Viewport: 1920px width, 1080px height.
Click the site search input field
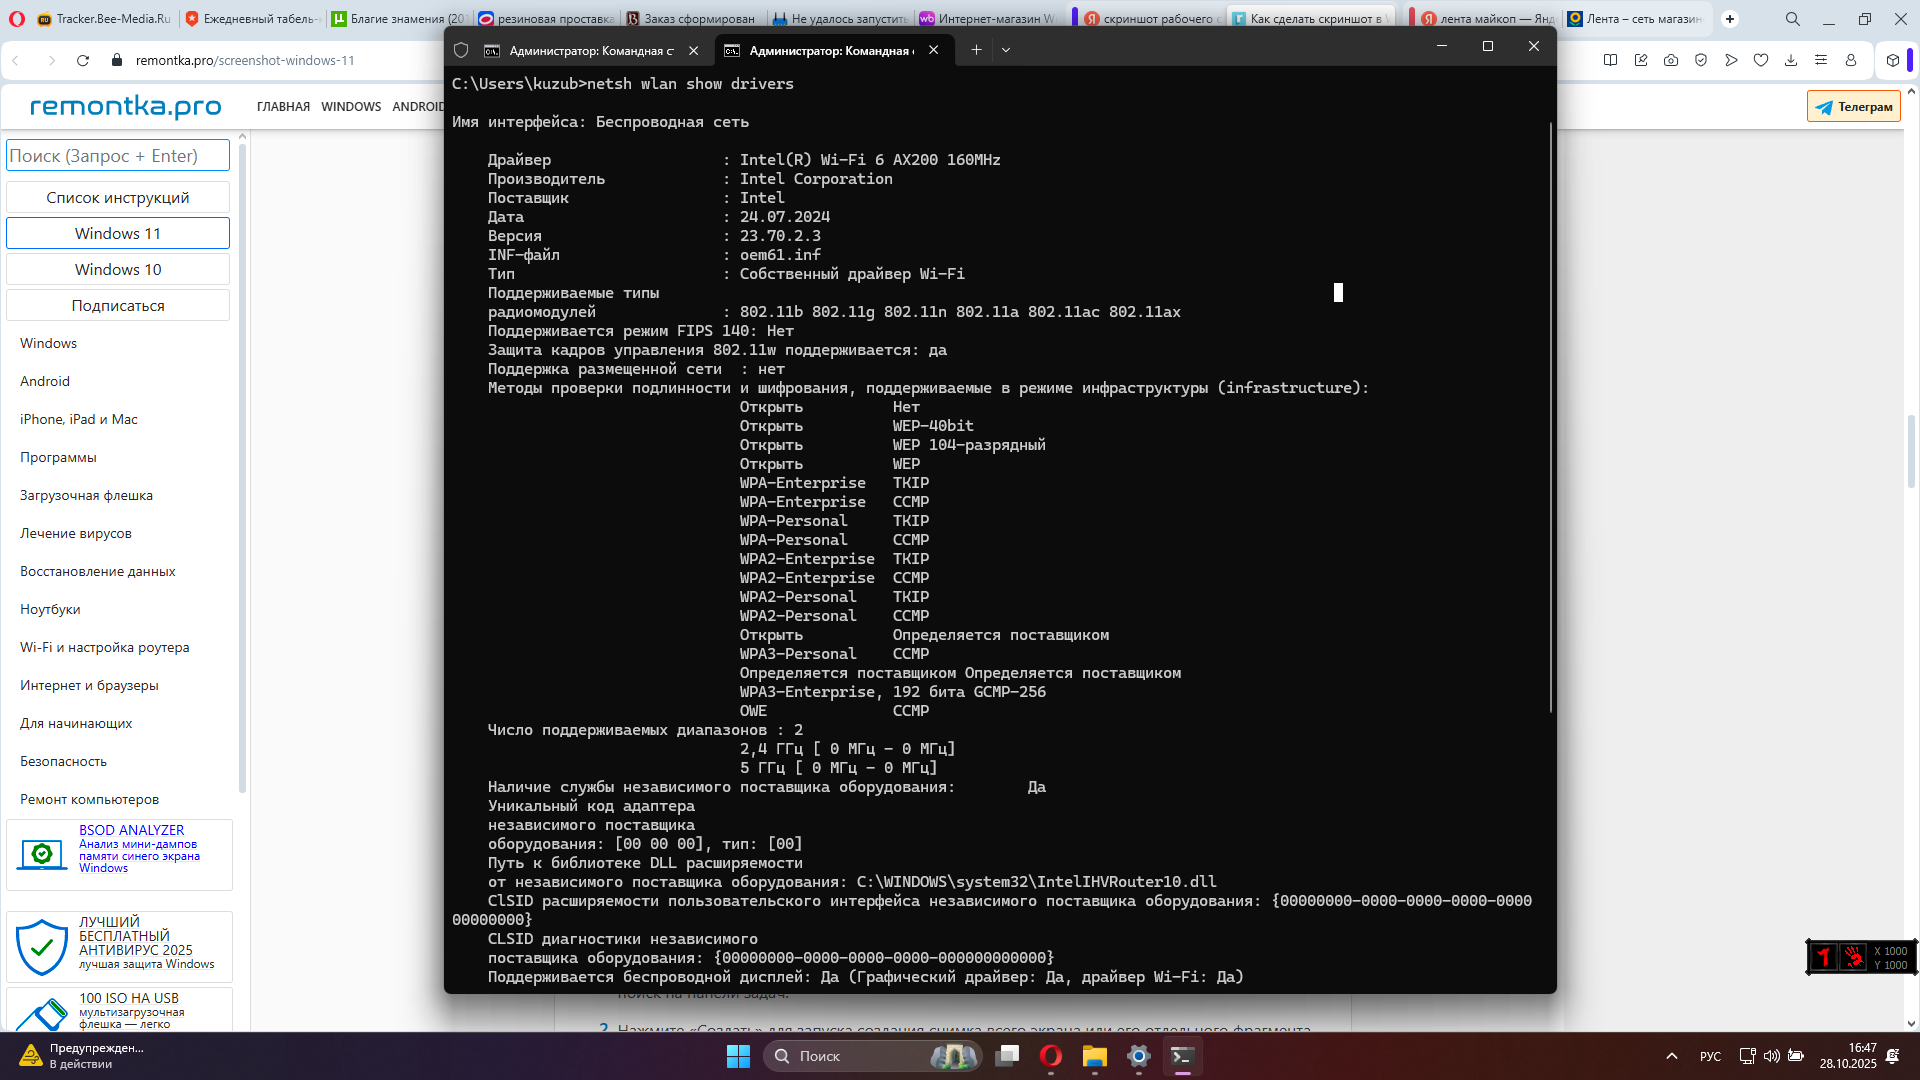coord(118,156)
